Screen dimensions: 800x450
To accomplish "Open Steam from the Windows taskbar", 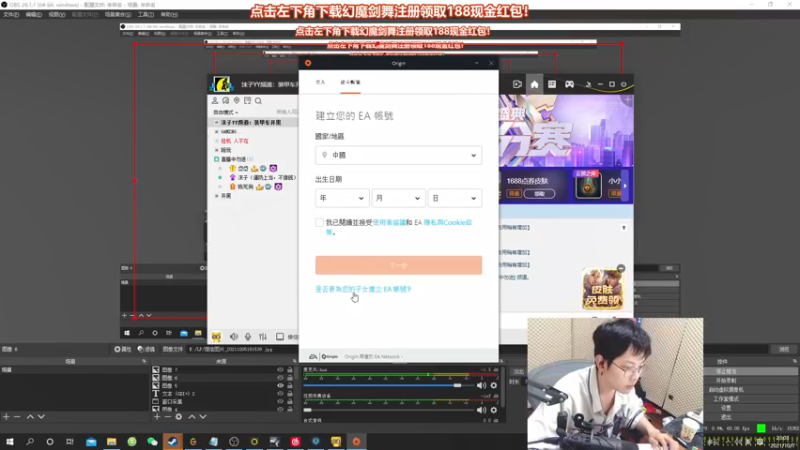I will pos(172,441).
